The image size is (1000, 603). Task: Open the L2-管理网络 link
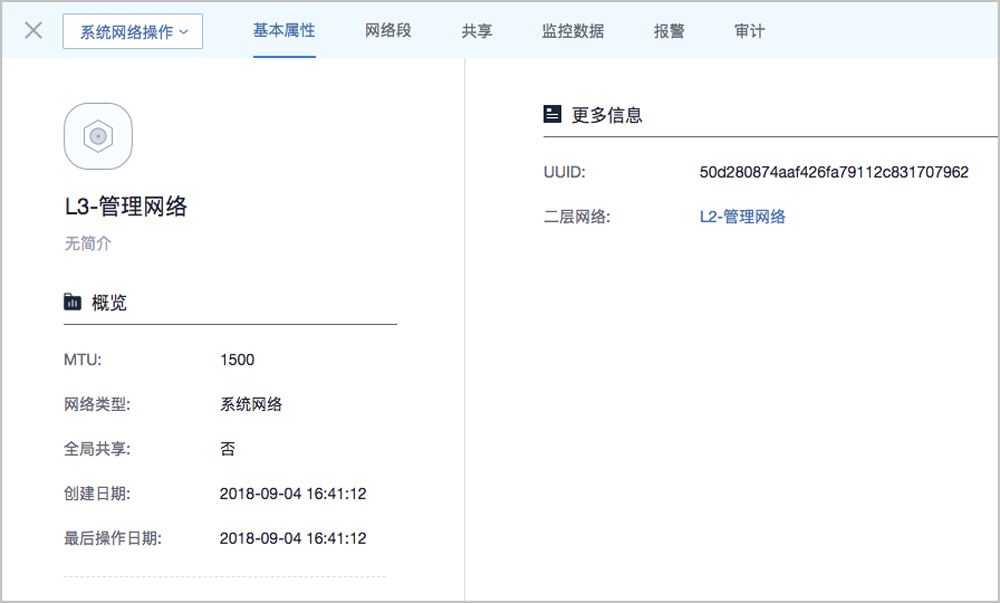[x=742, y=217]
